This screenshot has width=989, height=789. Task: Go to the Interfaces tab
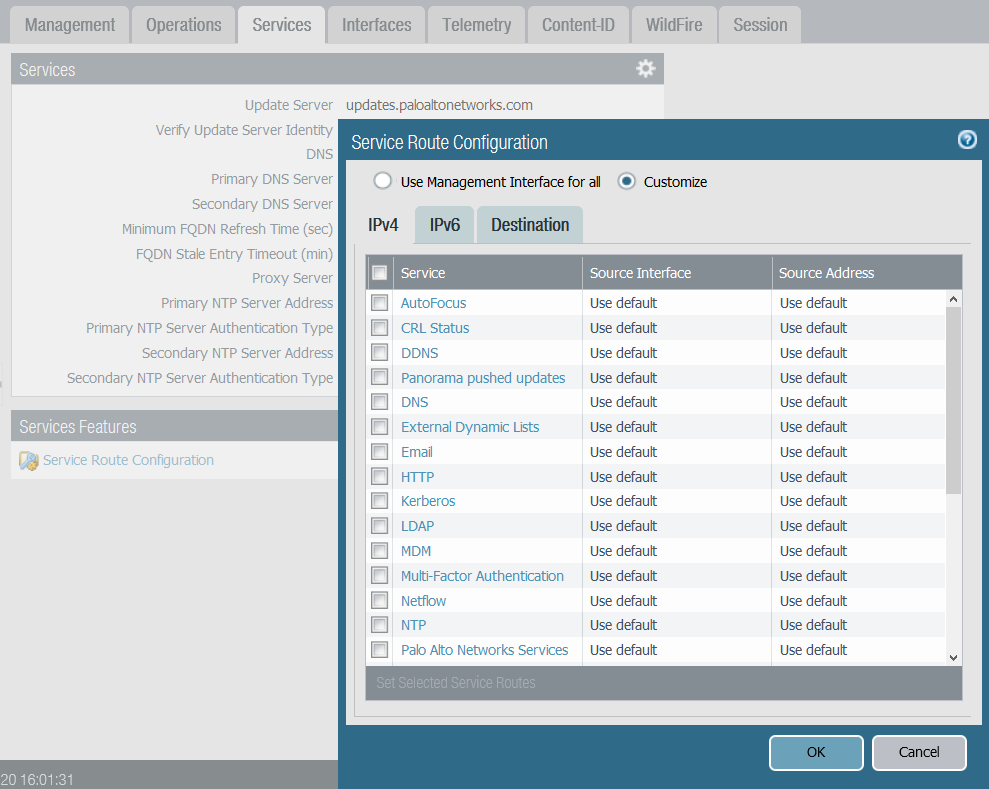377,25
